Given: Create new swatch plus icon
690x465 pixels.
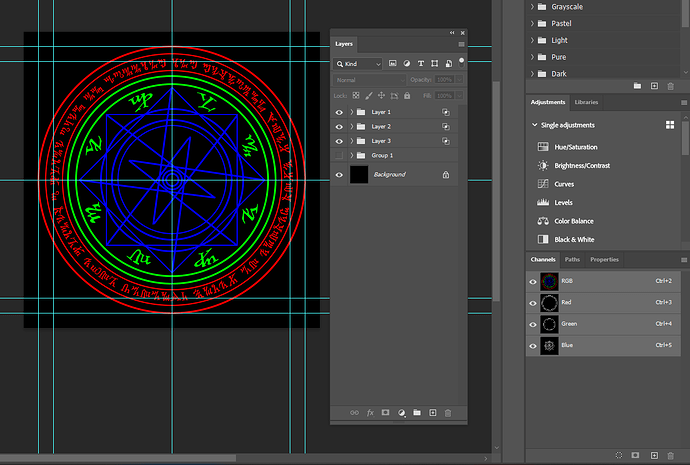Looking at the screenshot, I should pyautogui.click(x=654, y=86).
